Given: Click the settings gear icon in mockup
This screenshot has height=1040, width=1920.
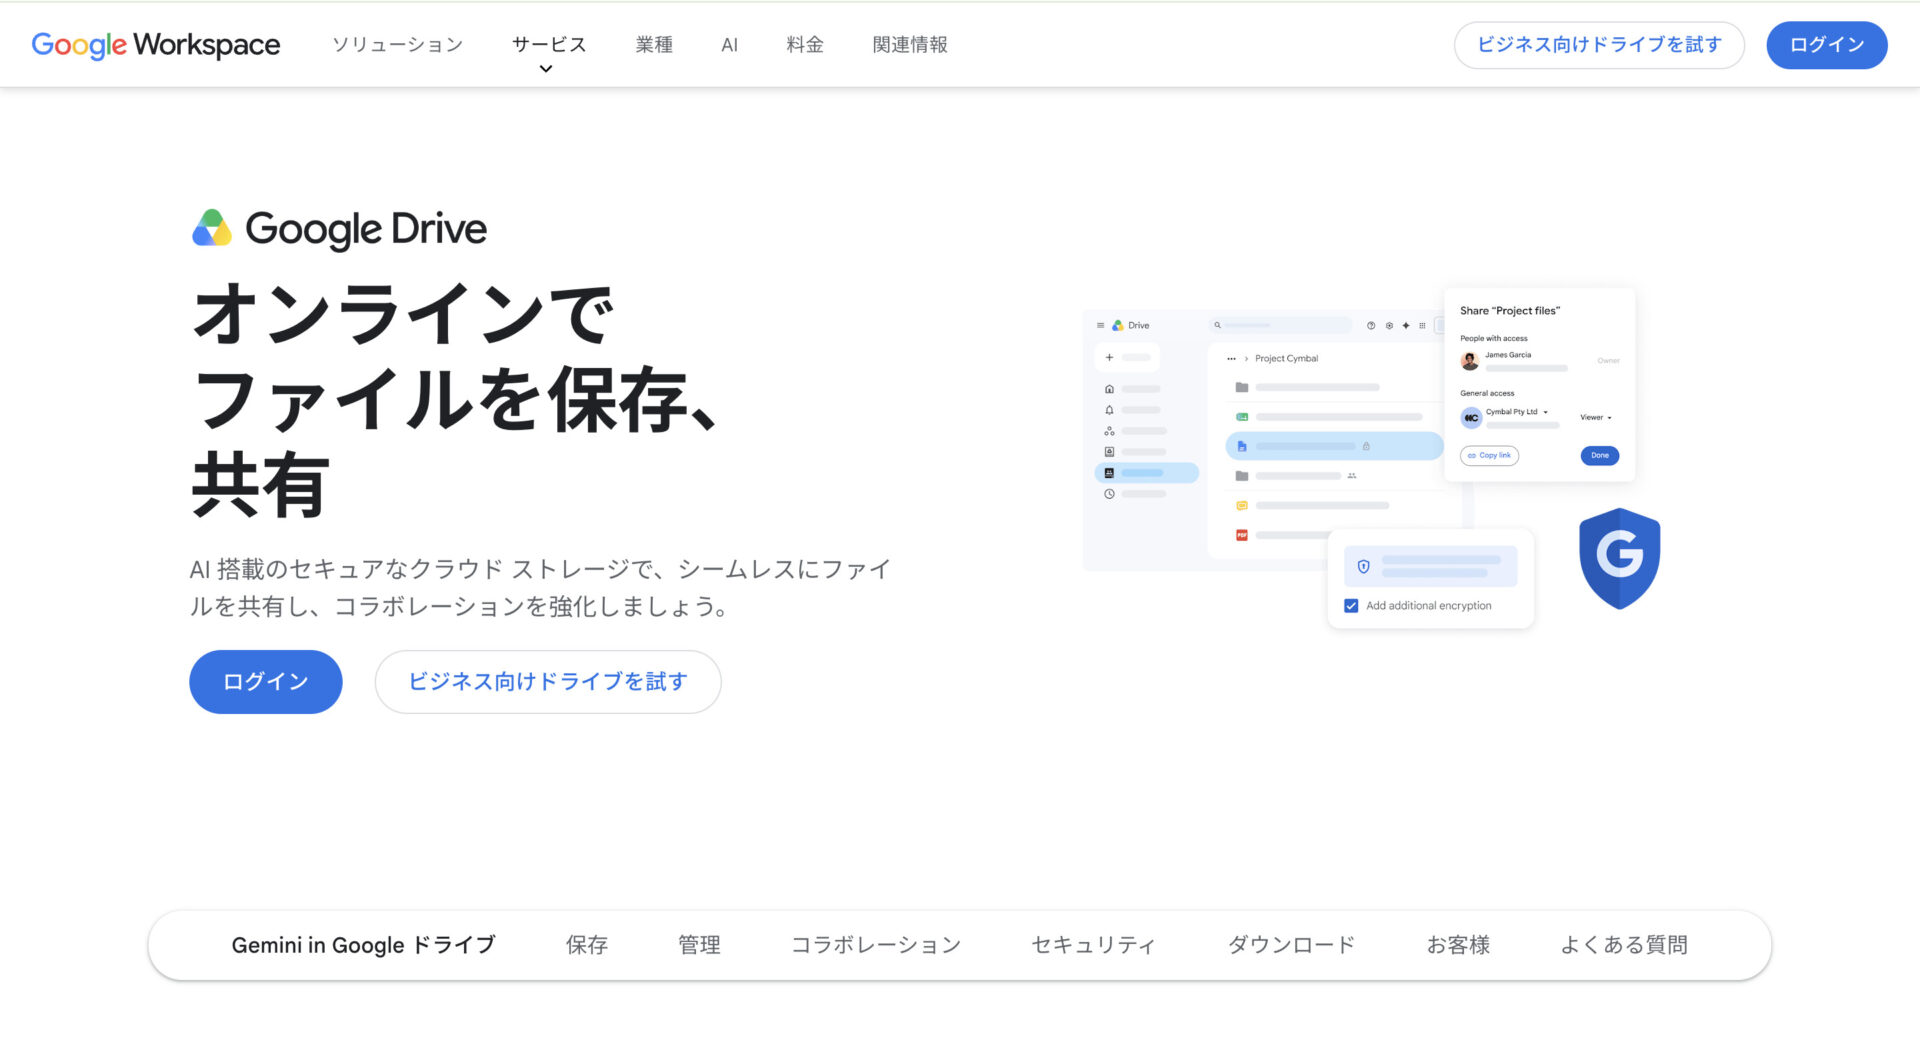Looking at the screenshot, I should pos(1389,325).
